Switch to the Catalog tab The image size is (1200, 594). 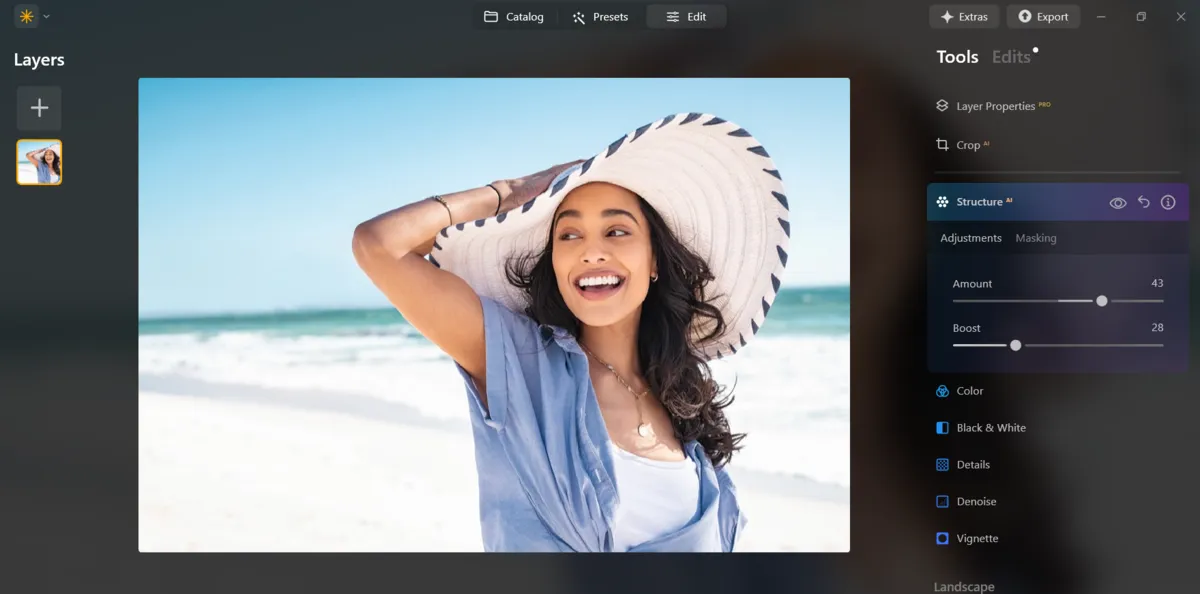tap(515, 16)
